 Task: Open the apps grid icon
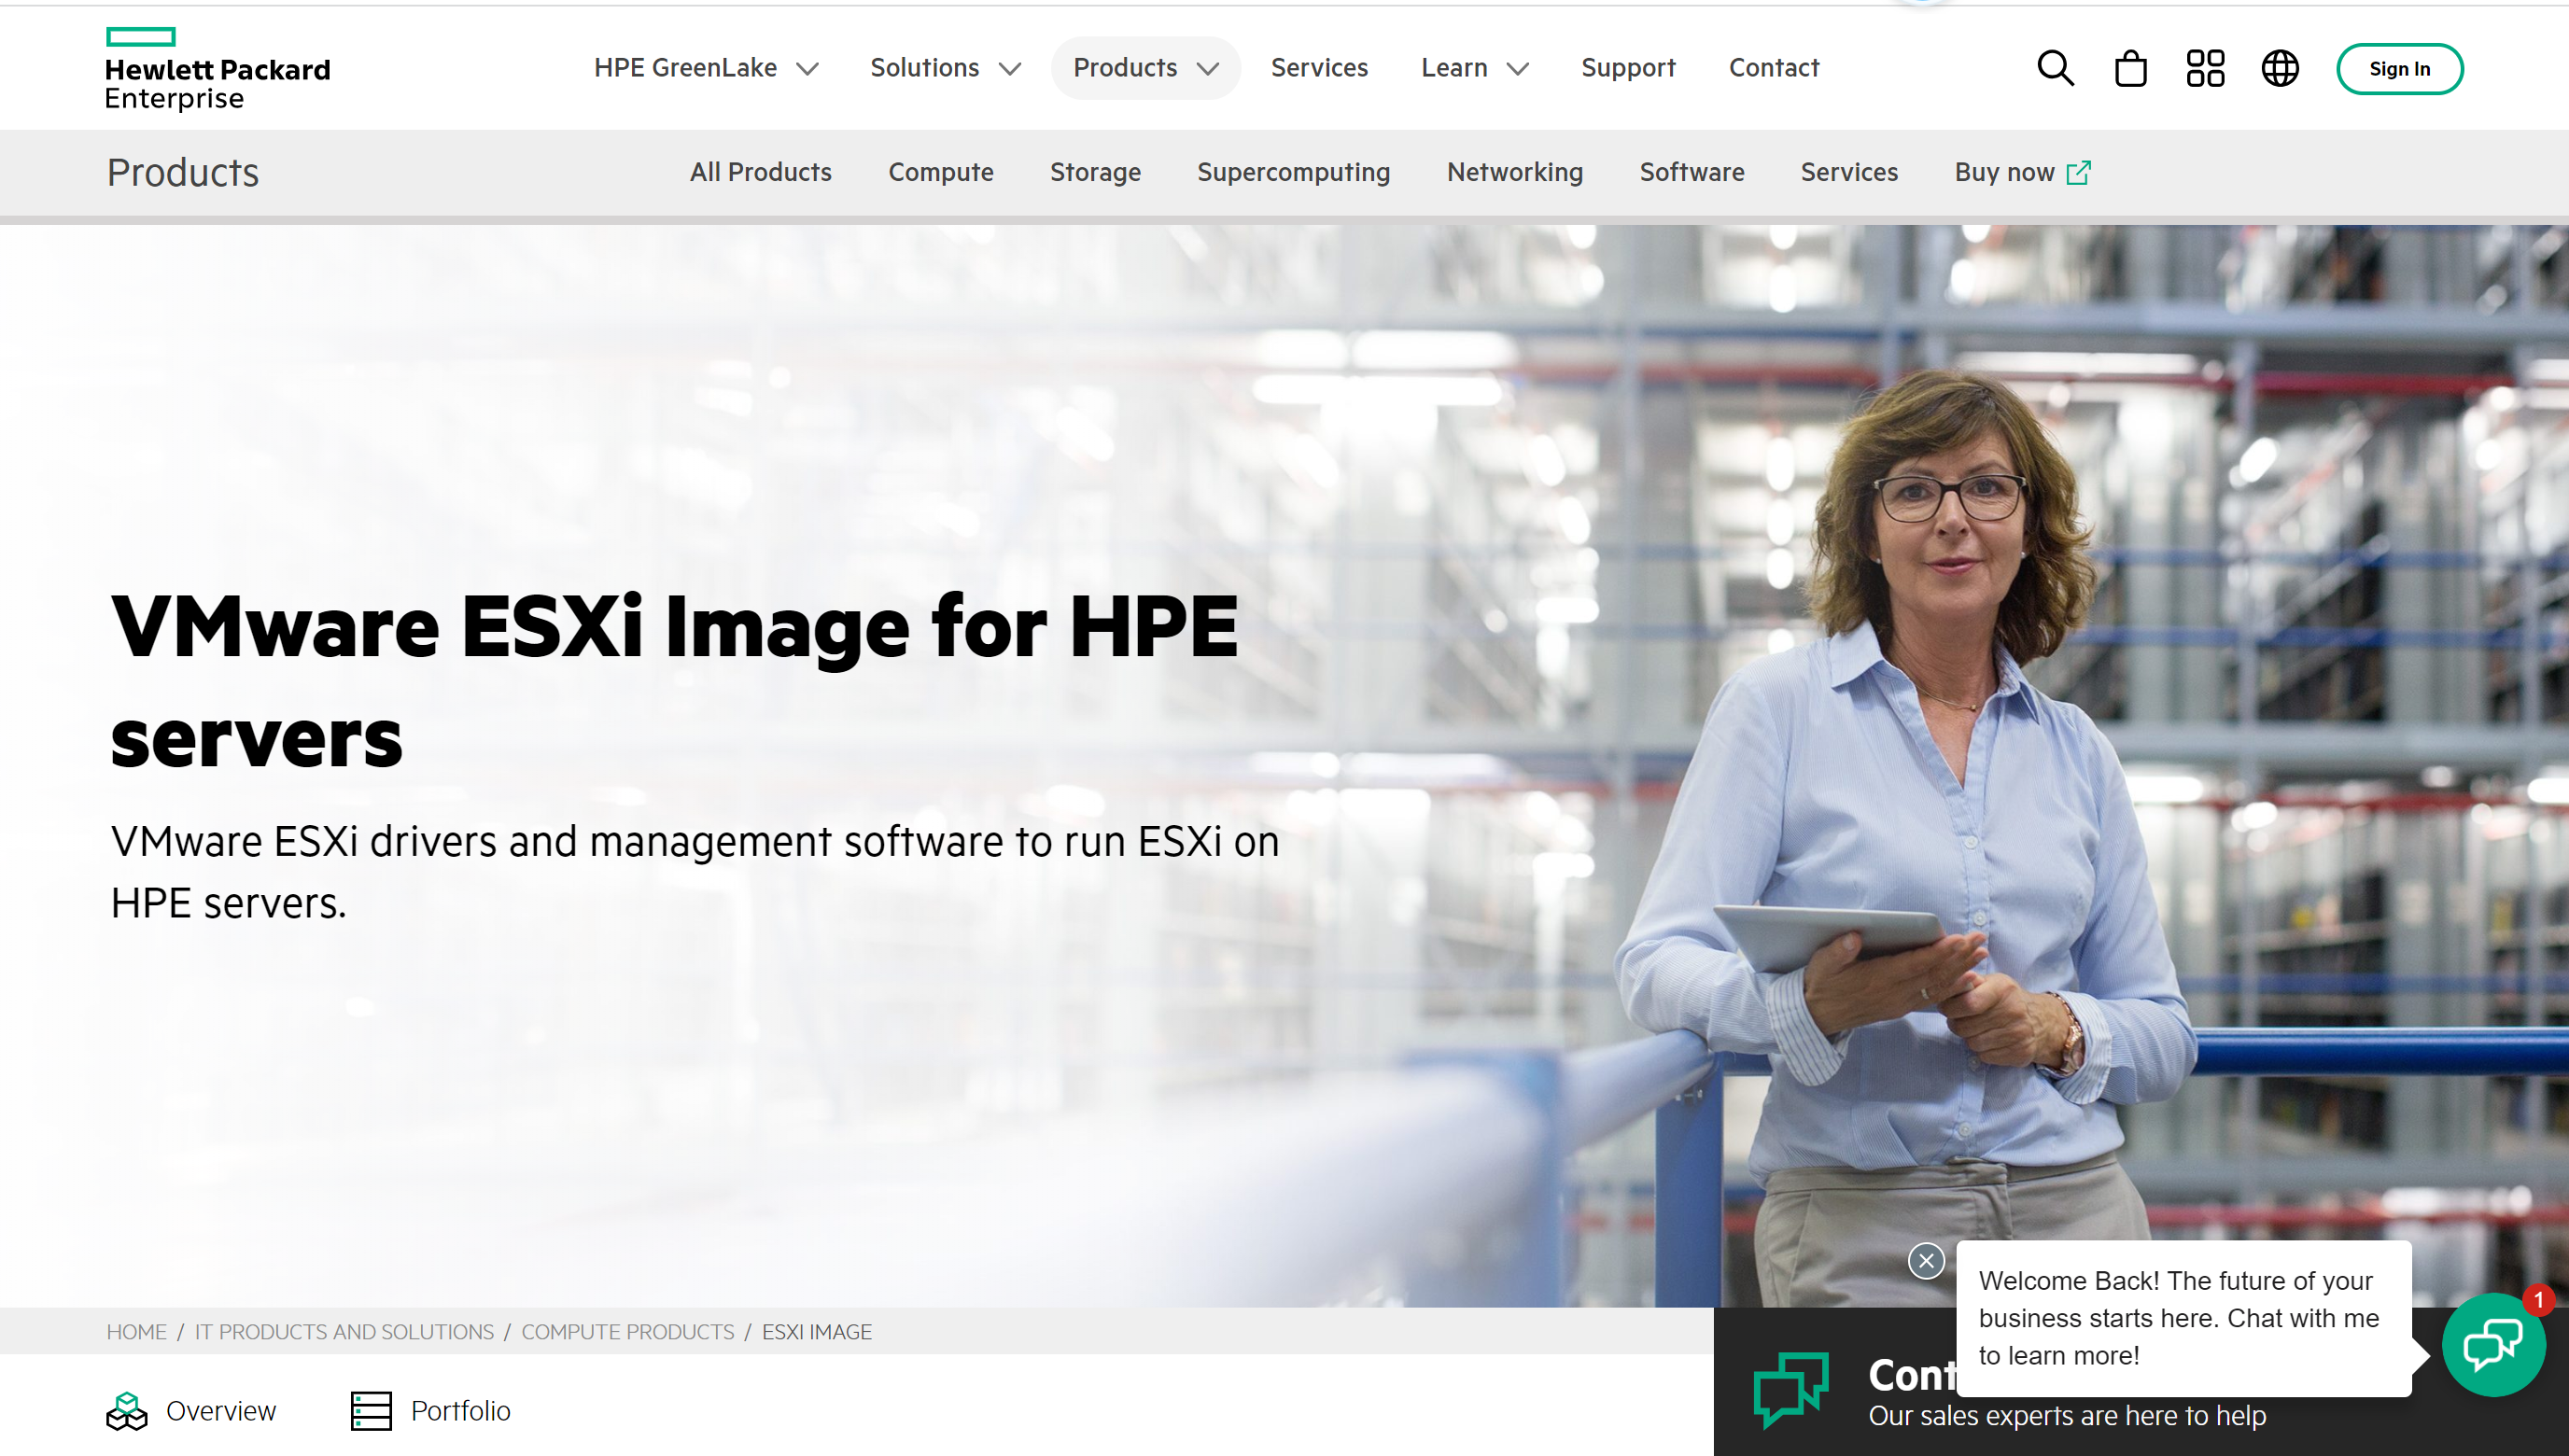click(x=2205, y=68)
